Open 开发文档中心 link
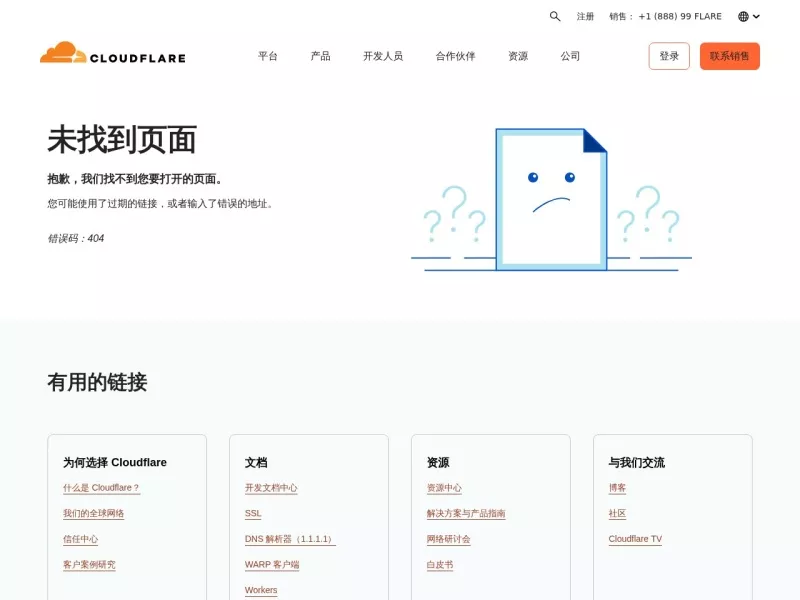This screenshot has height=600, width=800. click(x=271, y=488)
